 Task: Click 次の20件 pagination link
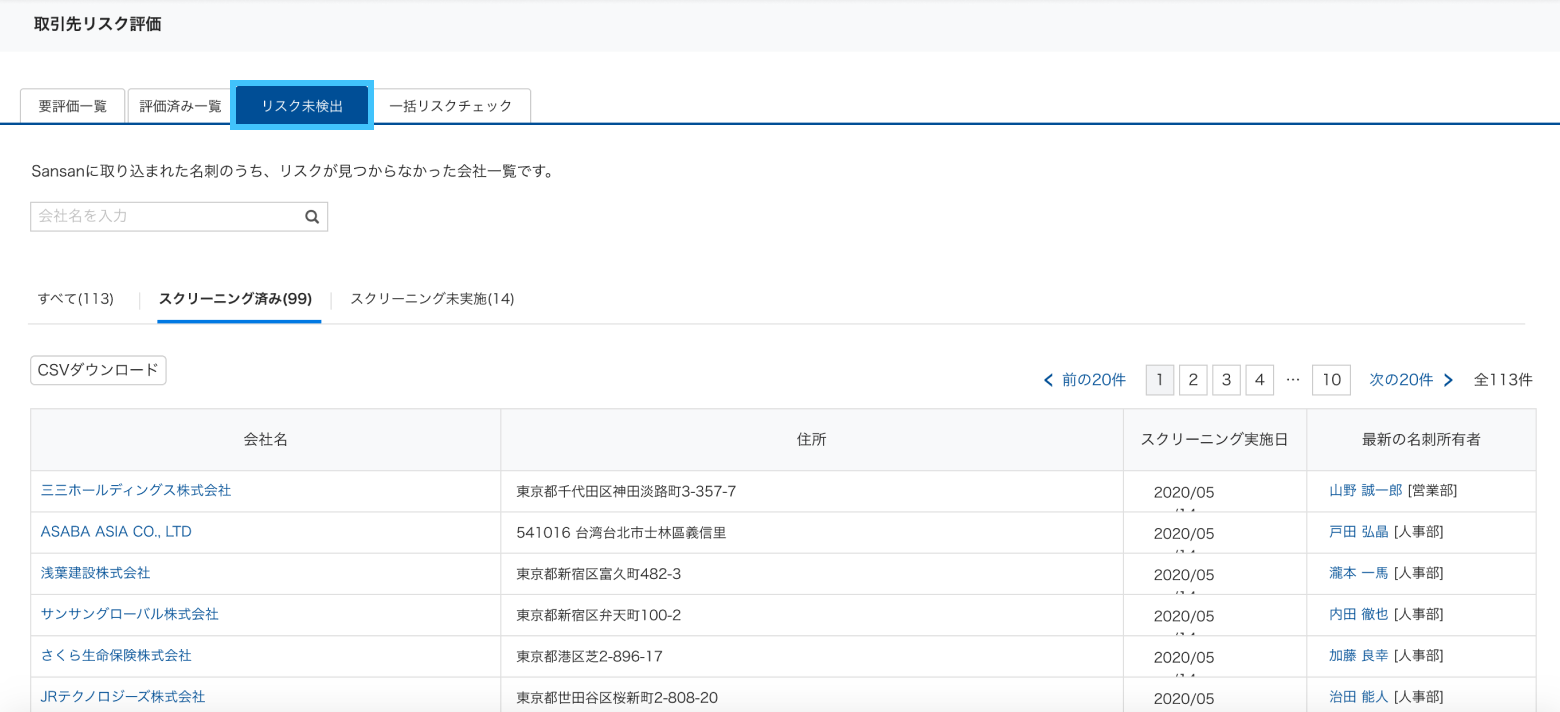[1401, 380]
